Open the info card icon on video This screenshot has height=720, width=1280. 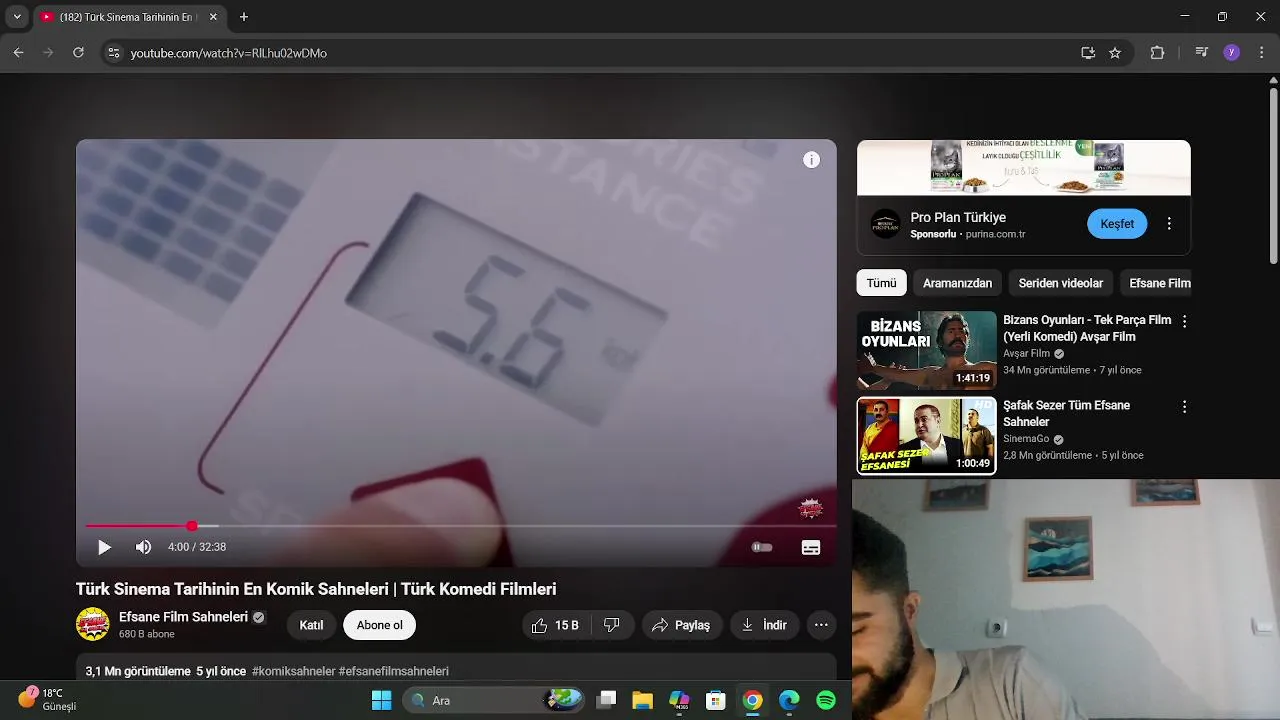(812, 160)
